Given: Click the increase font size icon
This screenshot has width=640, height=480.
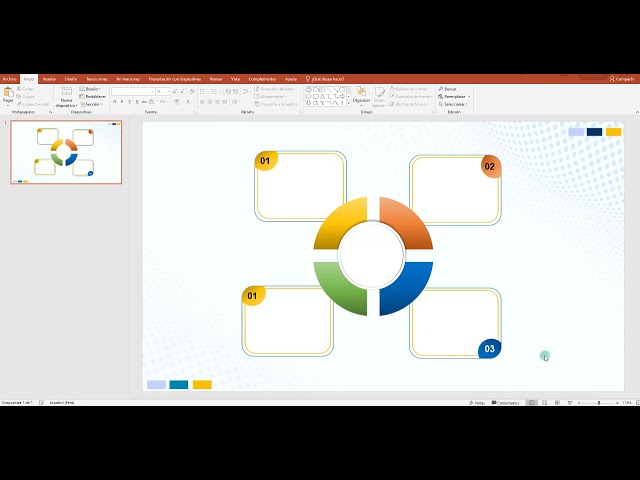Looking at the screenshot, I should [175, 91].
